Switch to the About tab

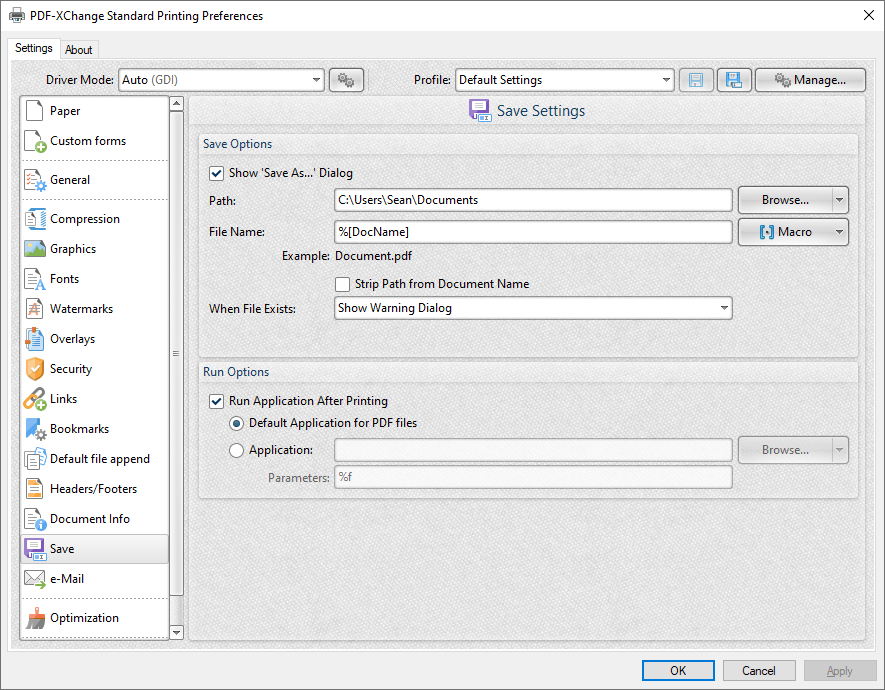(x=79, y=50)
